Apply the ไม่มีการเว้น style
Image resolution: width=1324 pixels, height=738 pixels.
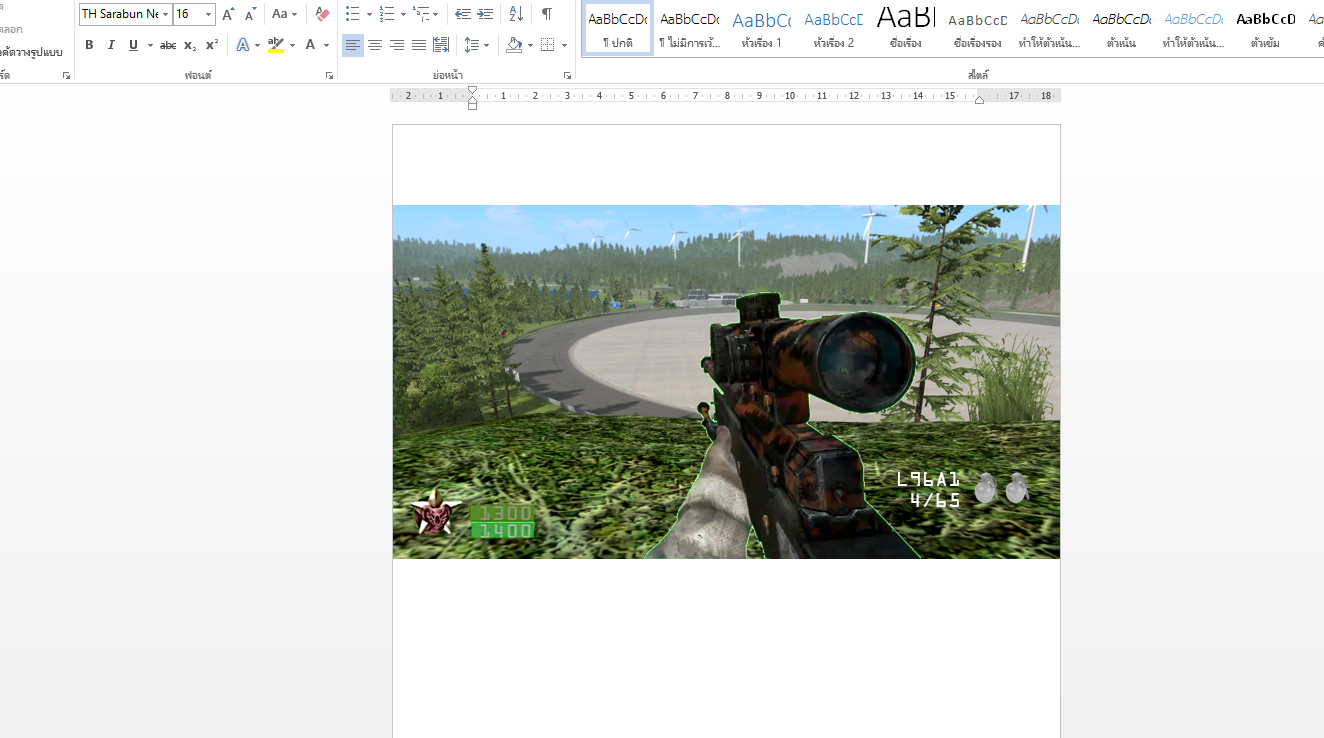click(690, 28)
